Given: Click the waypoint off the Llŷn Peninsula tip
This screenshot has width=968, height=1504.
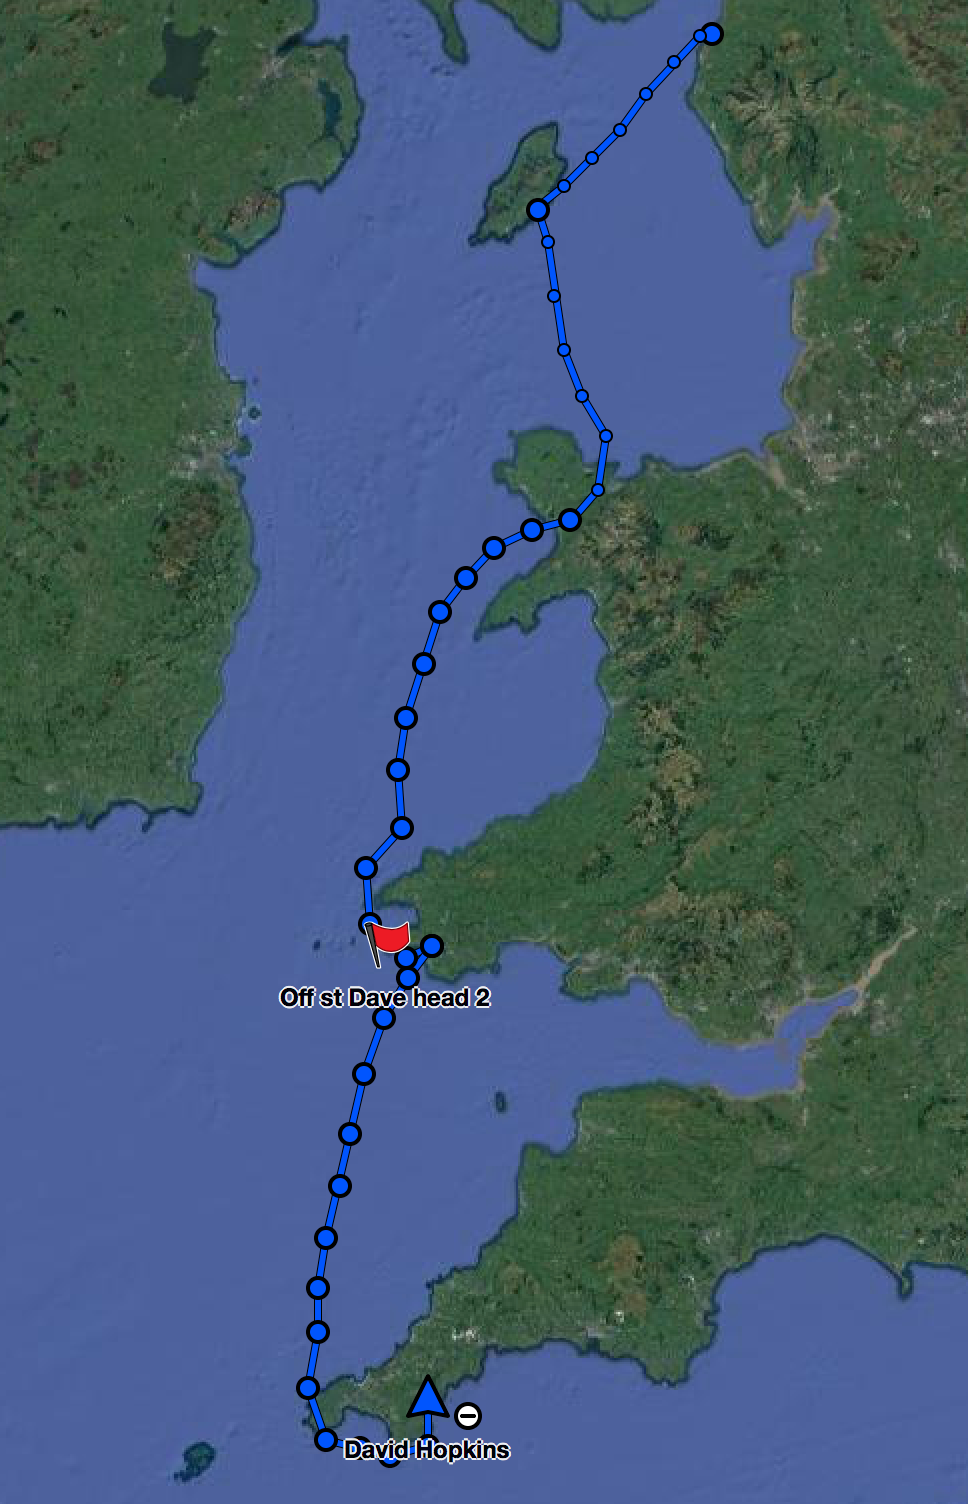Looking at the screenshot, I should click(x=440, y=612).
